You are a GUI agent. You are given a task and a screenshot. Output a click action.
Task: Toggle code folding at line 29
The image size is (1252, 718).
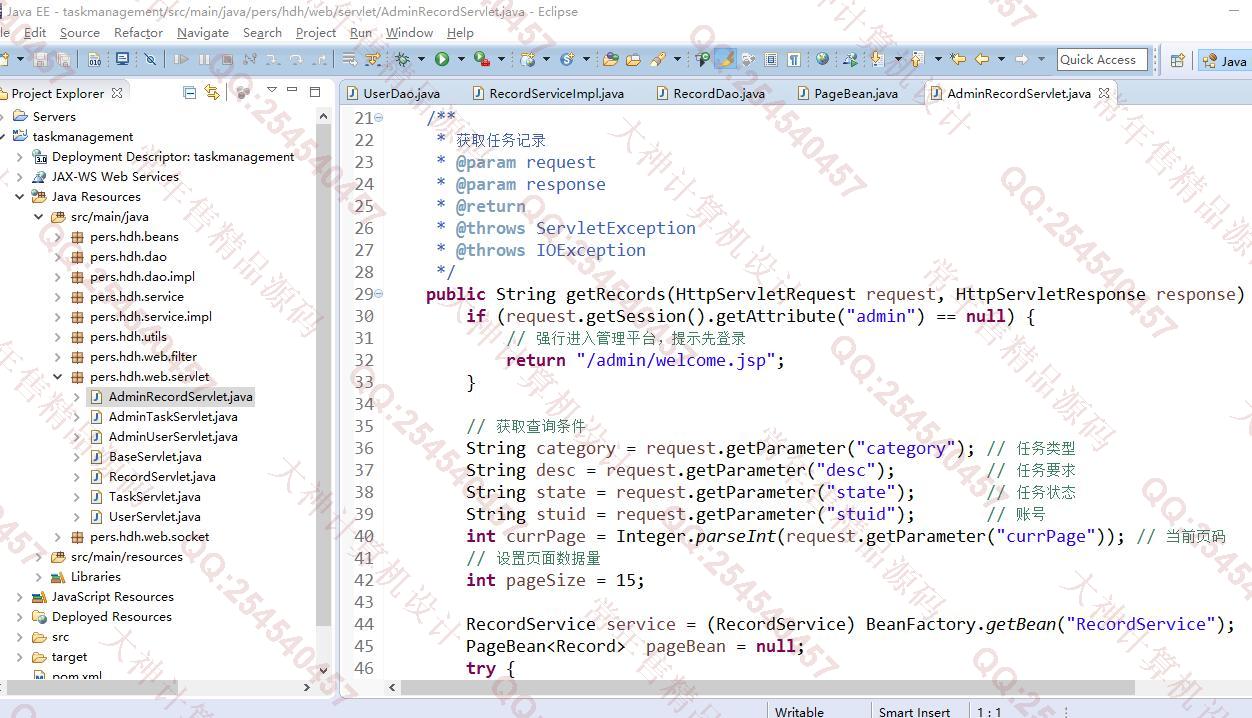pyautogui.click(x=378, y=294)
